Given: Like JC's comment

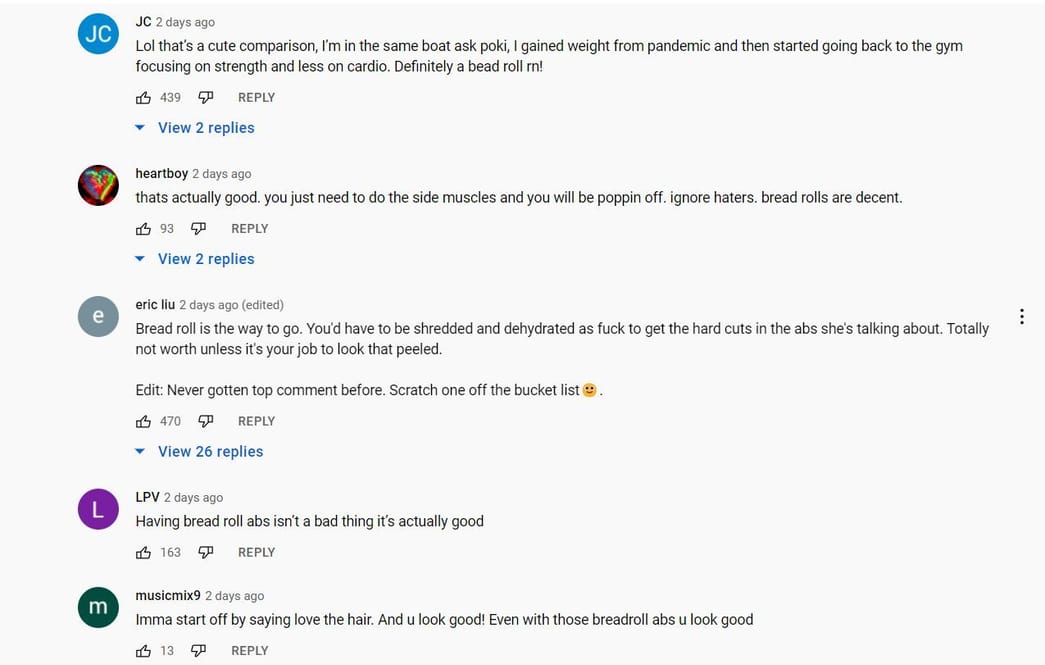Looking at the screenshot, I should pos(143,97).
